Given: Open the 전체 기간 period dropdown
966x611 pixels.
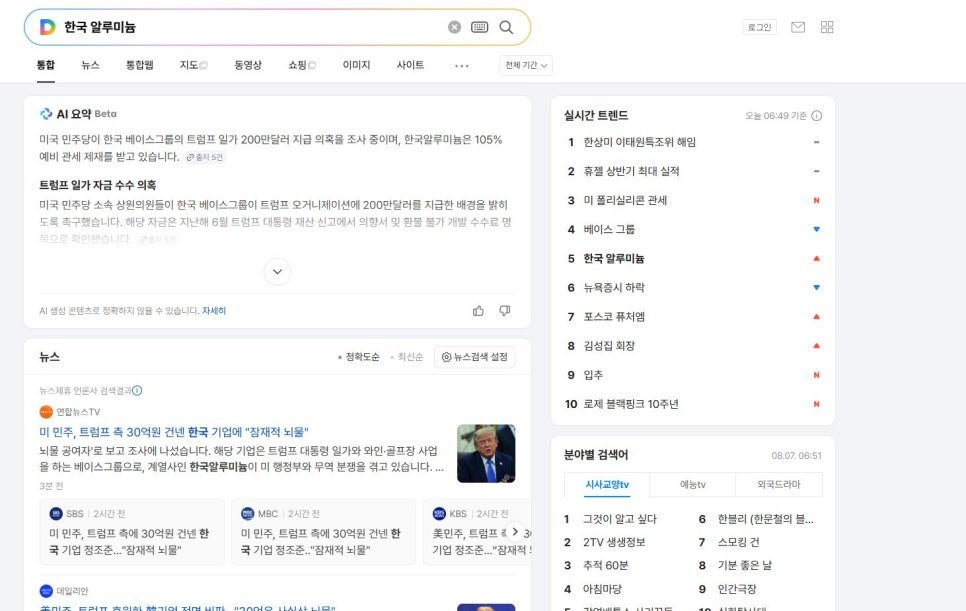Looking at the screenshot, I should (x=526, y=65).
